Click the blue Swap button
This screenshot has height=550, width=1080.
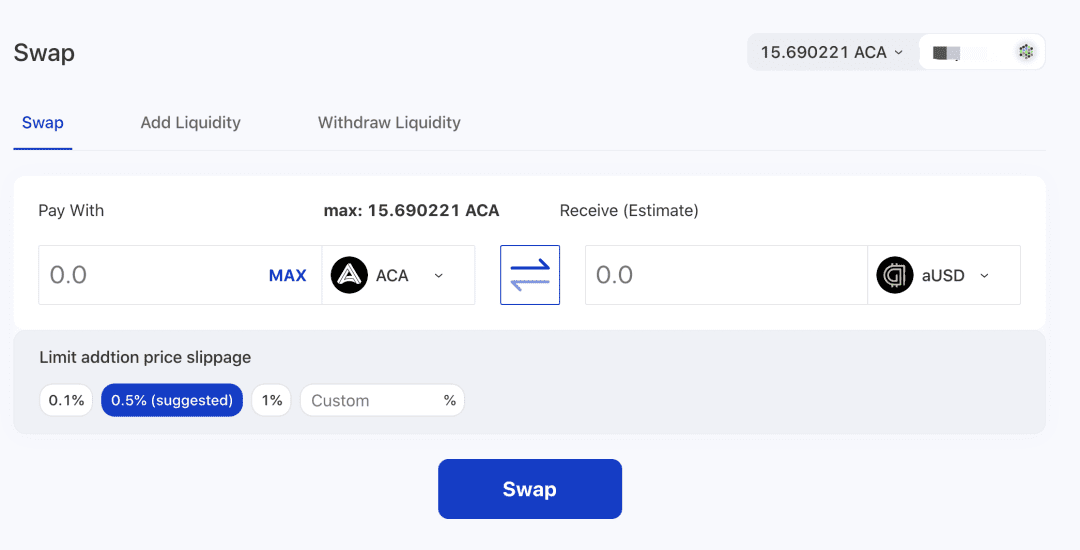tap(530, 489)
